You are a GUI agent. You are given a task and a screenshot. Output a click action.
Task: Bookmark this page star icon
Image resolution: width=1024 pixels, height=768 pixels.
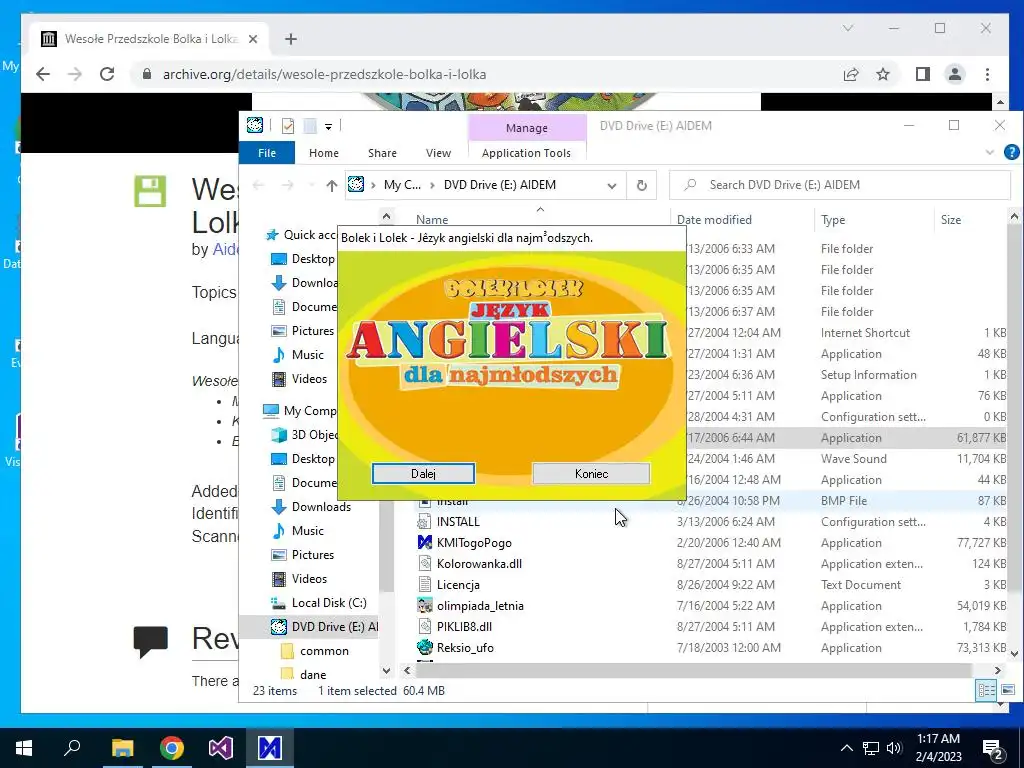click(883, 74)
